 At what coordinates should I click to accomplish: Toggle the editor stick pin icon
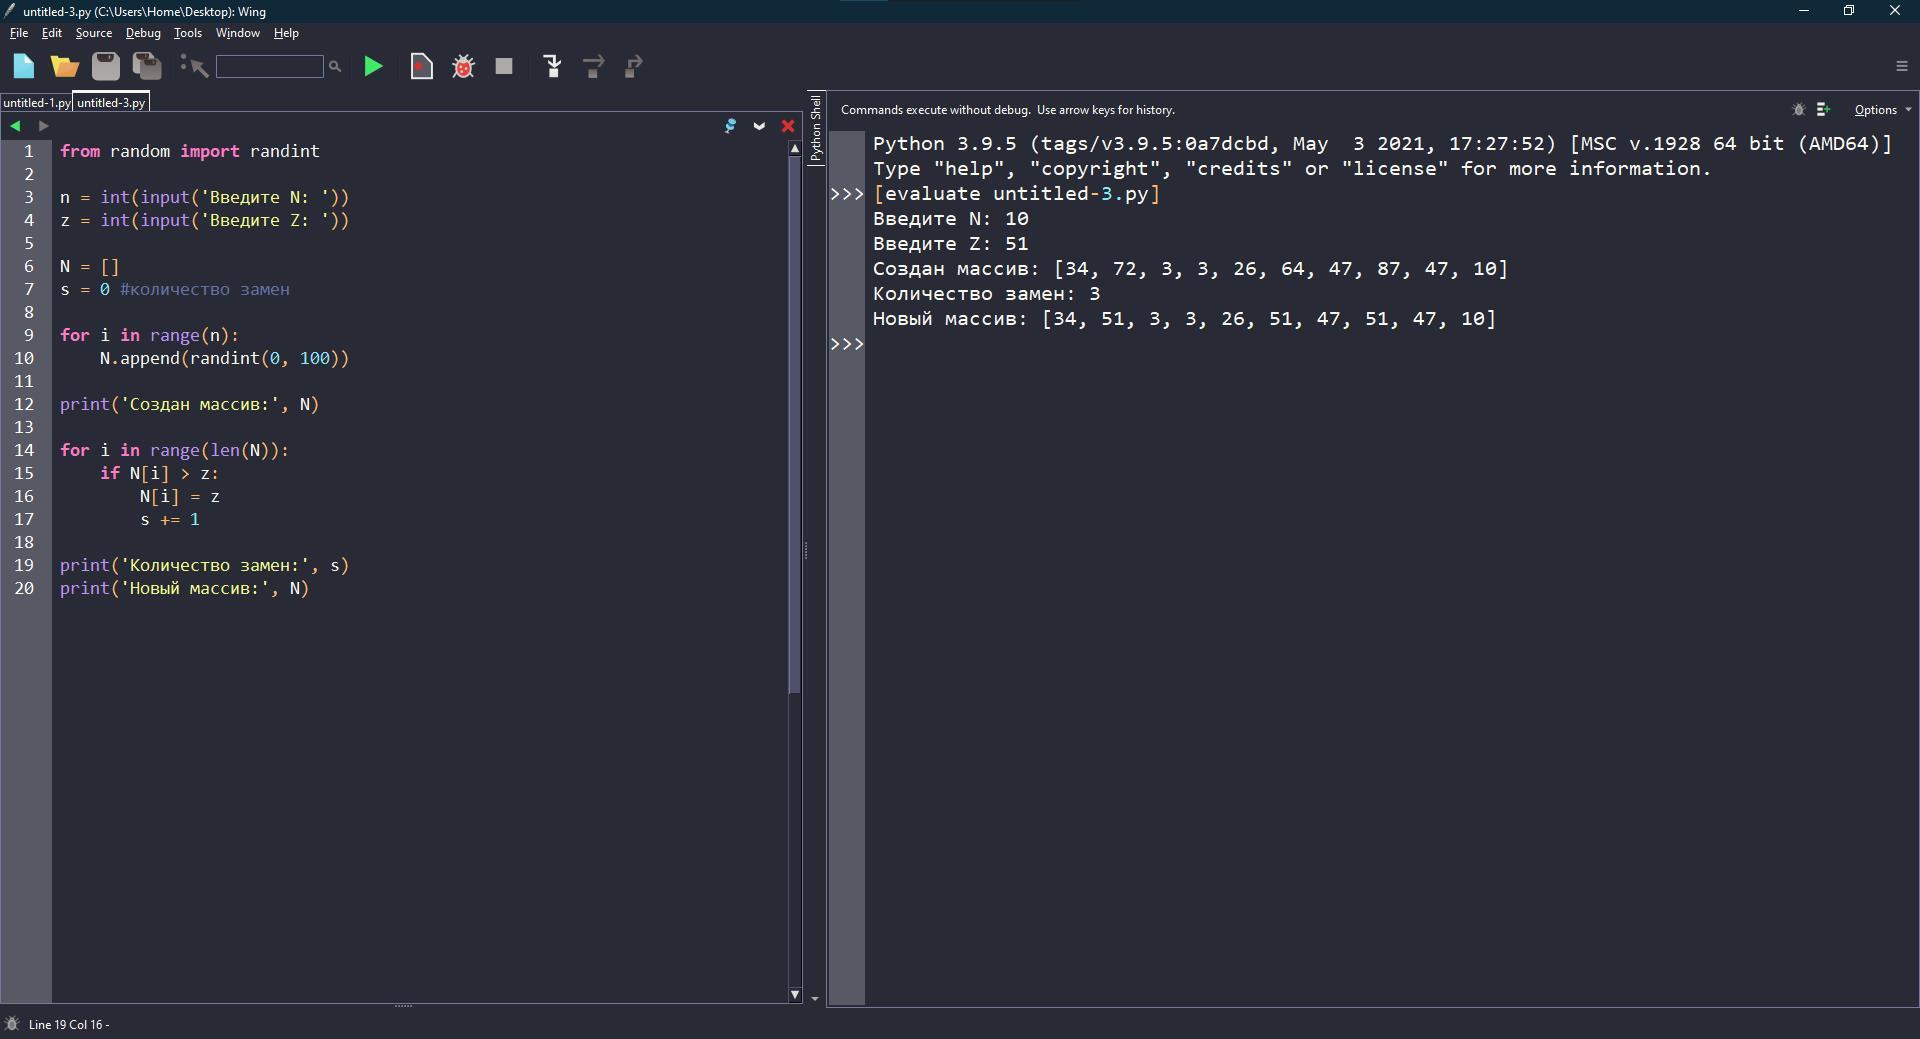730,126
